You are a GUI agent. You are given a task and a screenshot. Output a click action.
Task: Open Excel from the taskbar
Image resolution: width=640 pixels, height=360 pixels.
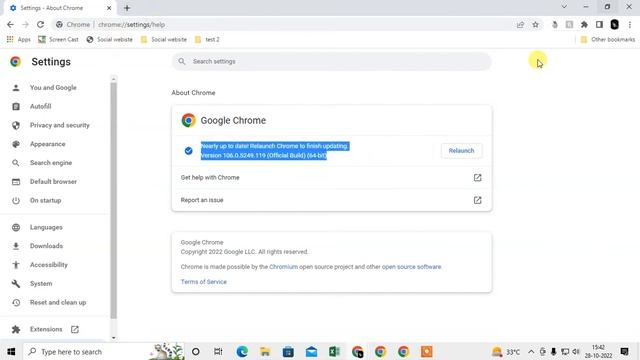[334, 351]
